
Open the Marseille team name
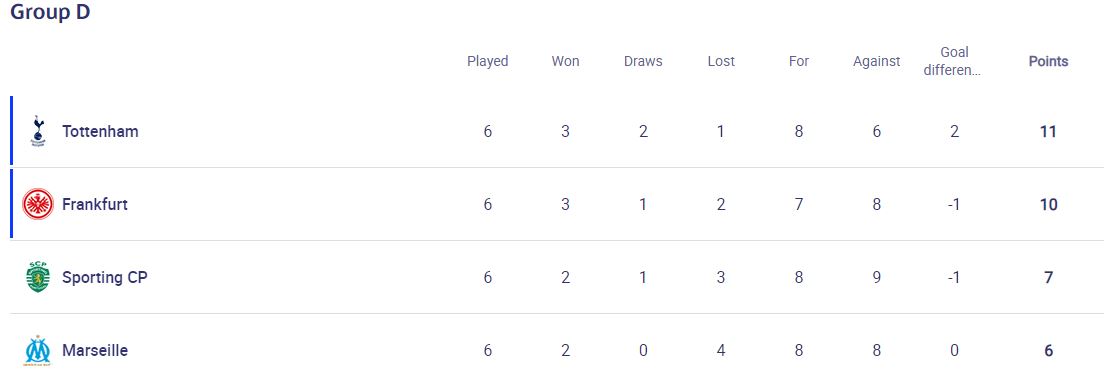[x=95, y=350]
